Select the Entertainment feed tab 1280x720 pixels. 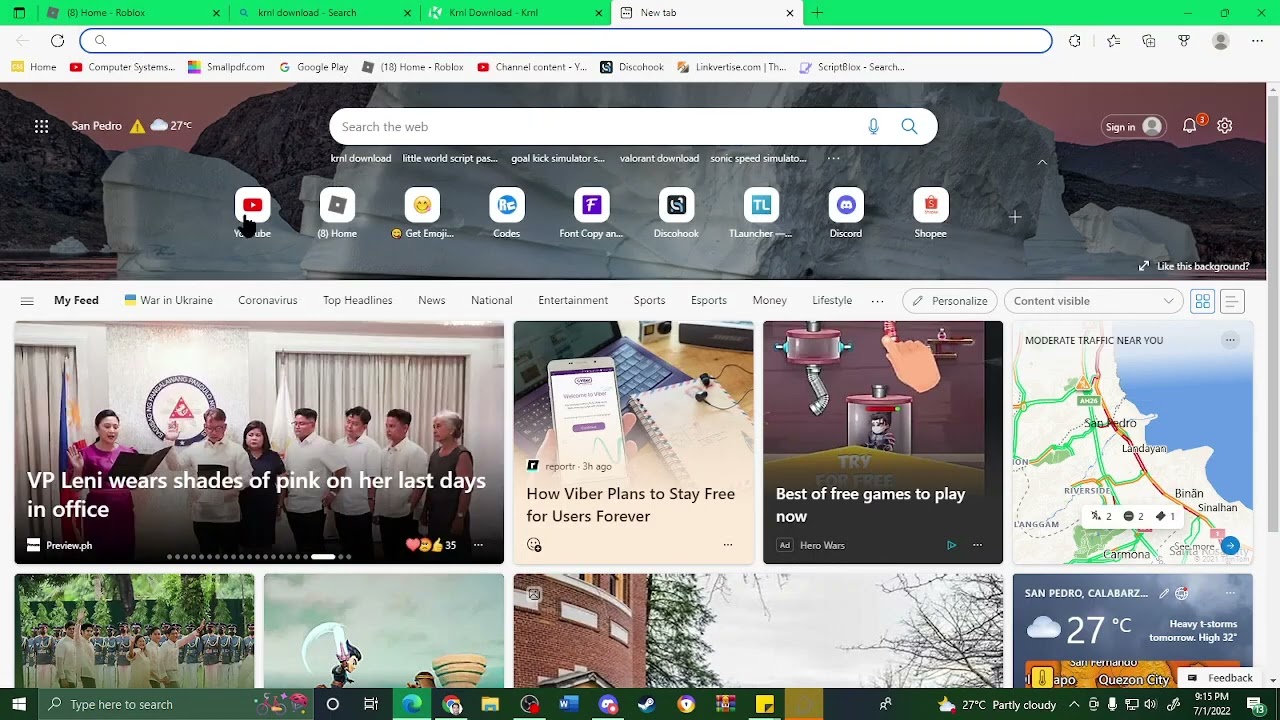coord(573,300)
